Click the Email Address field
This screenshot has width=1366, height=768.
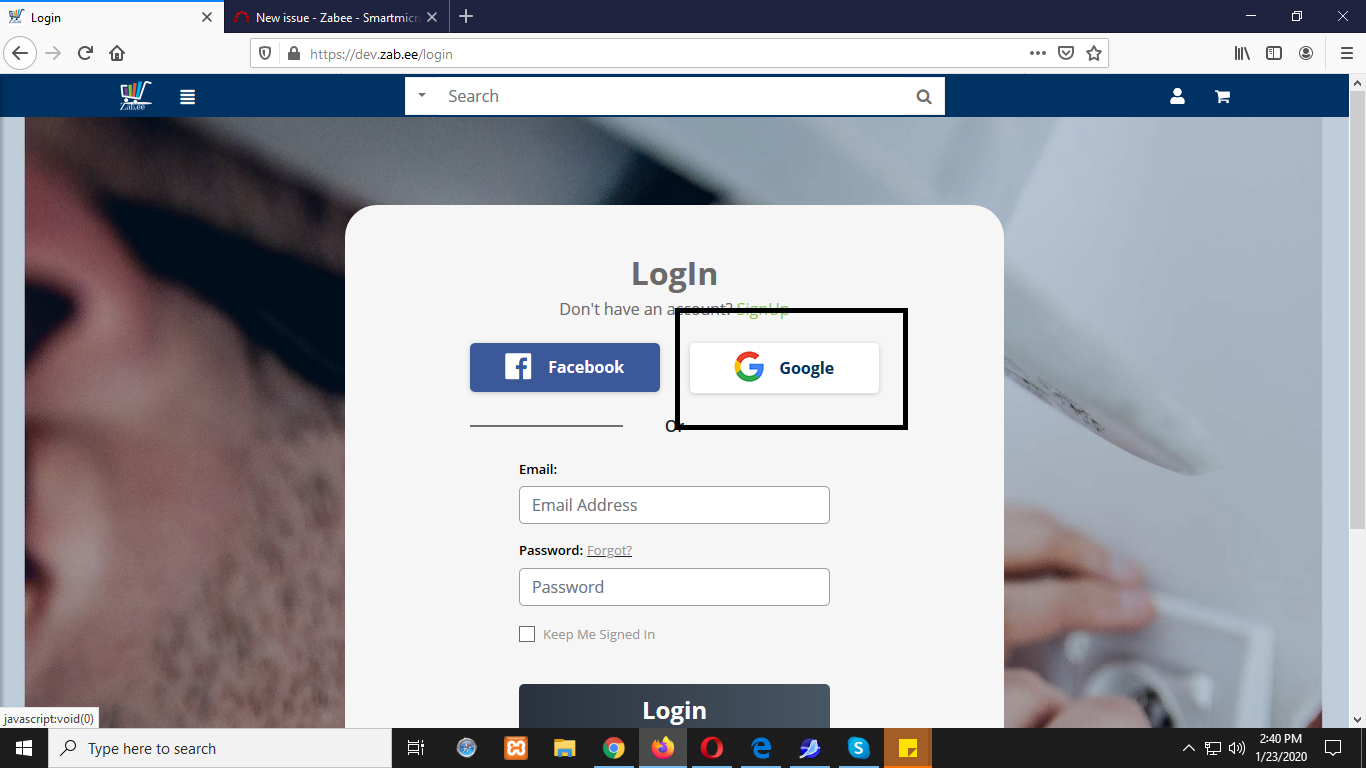click(674, 505)
